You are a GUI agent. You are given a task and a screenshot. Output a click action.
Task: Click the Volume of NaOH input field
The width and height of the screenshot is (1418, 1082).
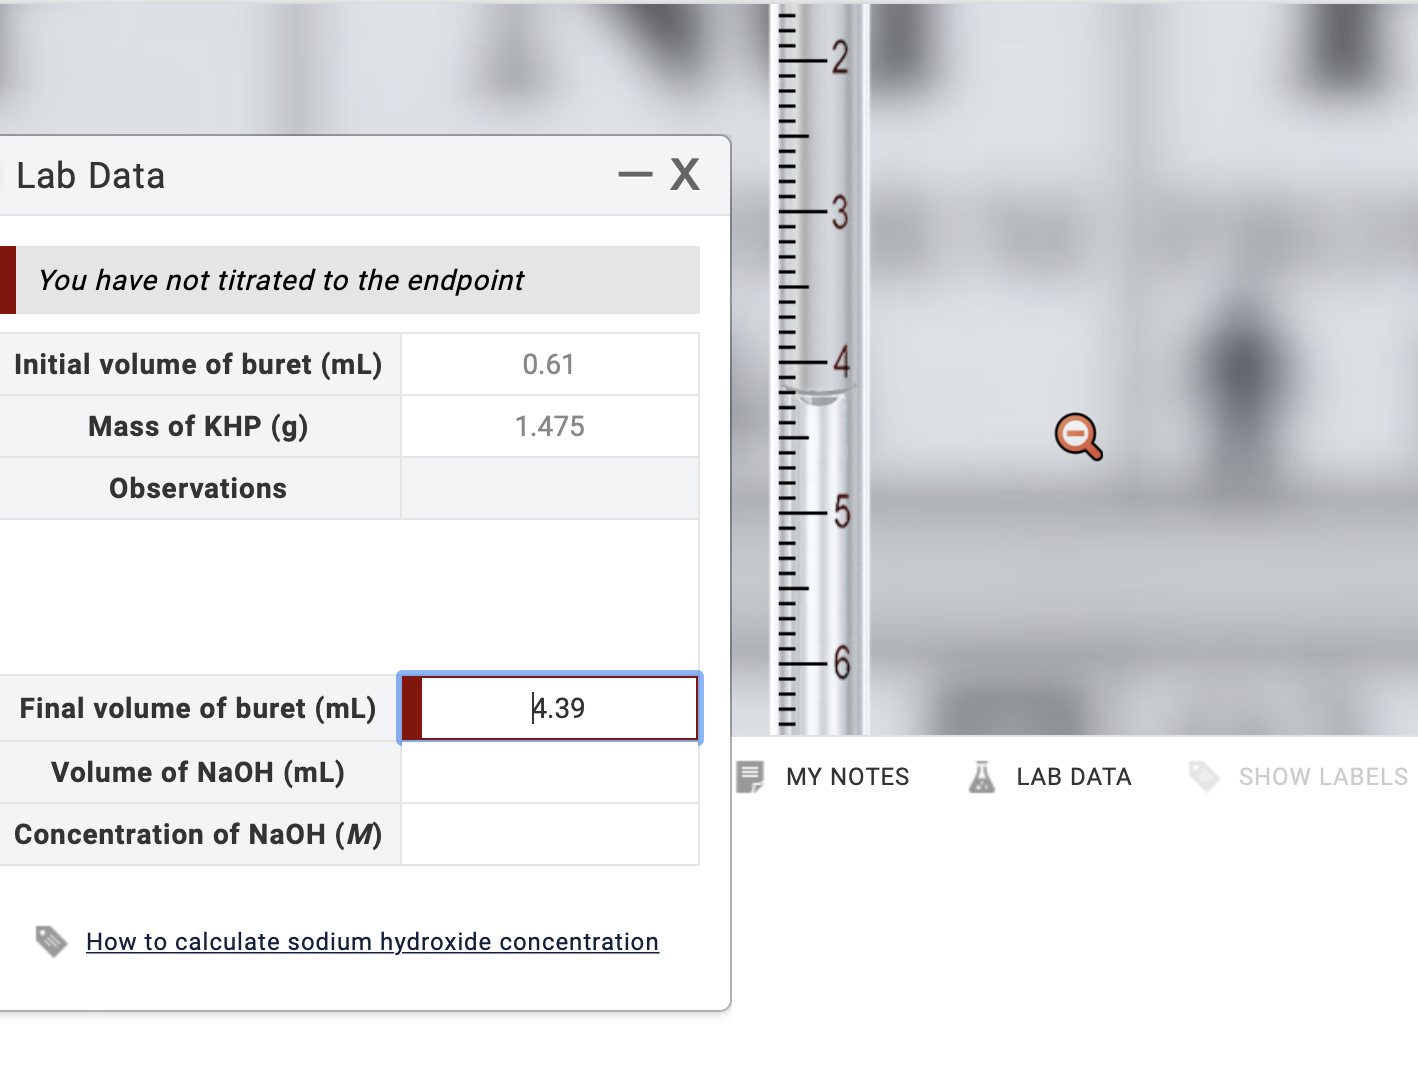(x=549, y=771)
